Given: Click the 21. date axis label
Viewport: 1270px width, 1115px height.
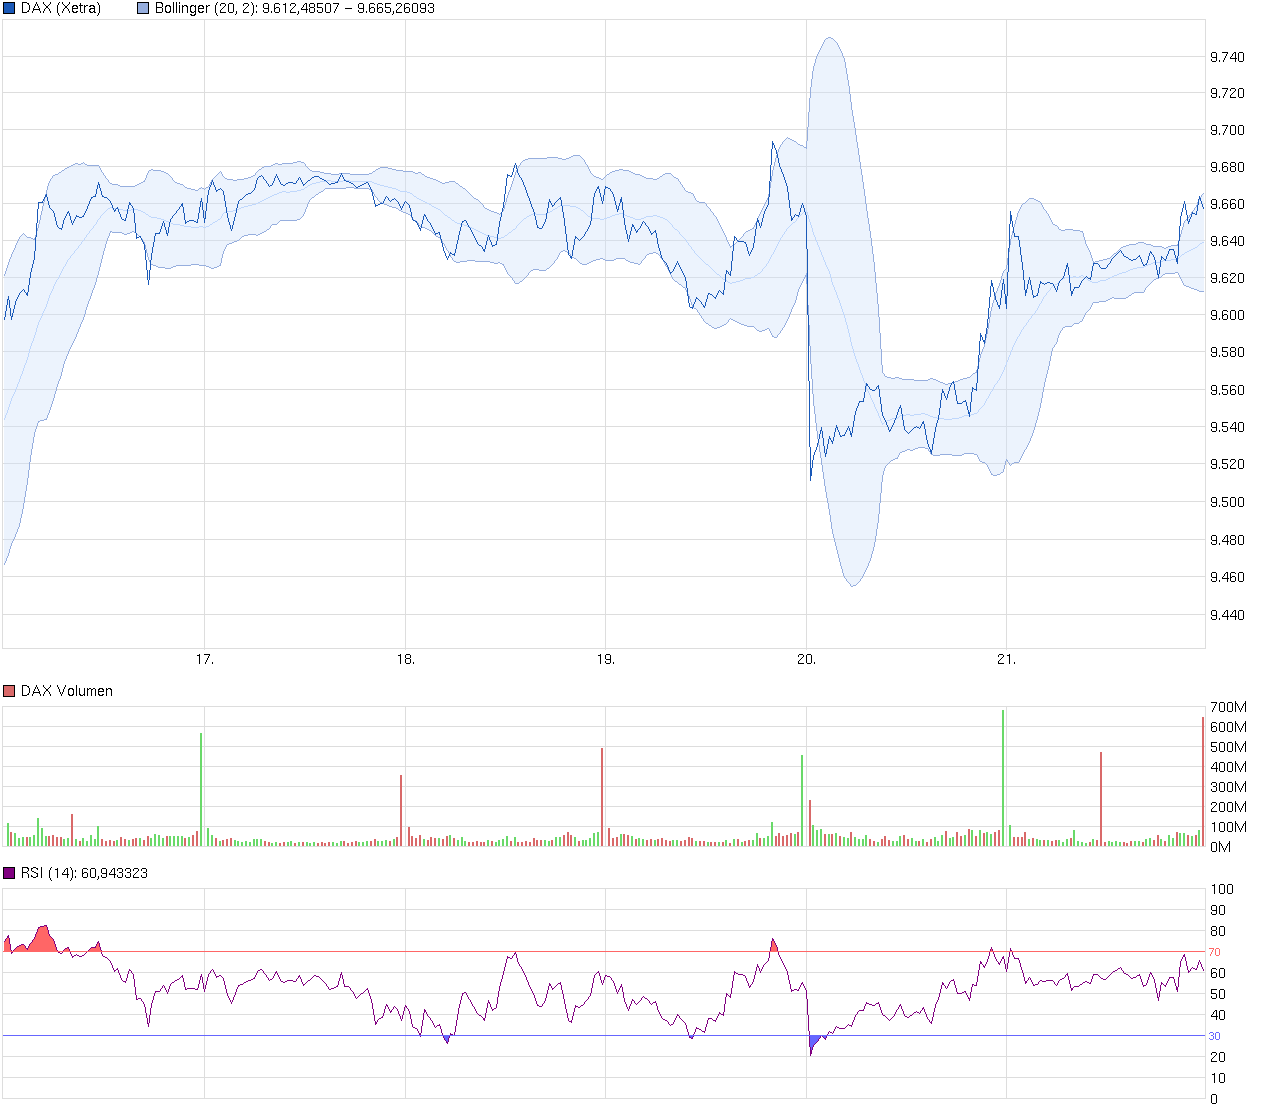Looking at the screenshot, I should tap(1006, 659).
